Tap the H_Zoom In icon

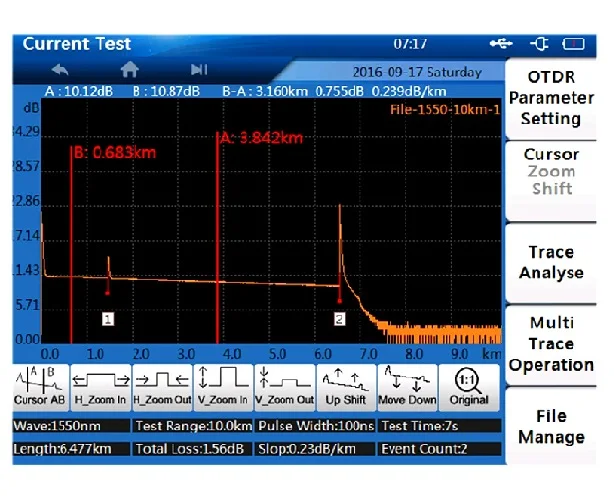(102, 387)
